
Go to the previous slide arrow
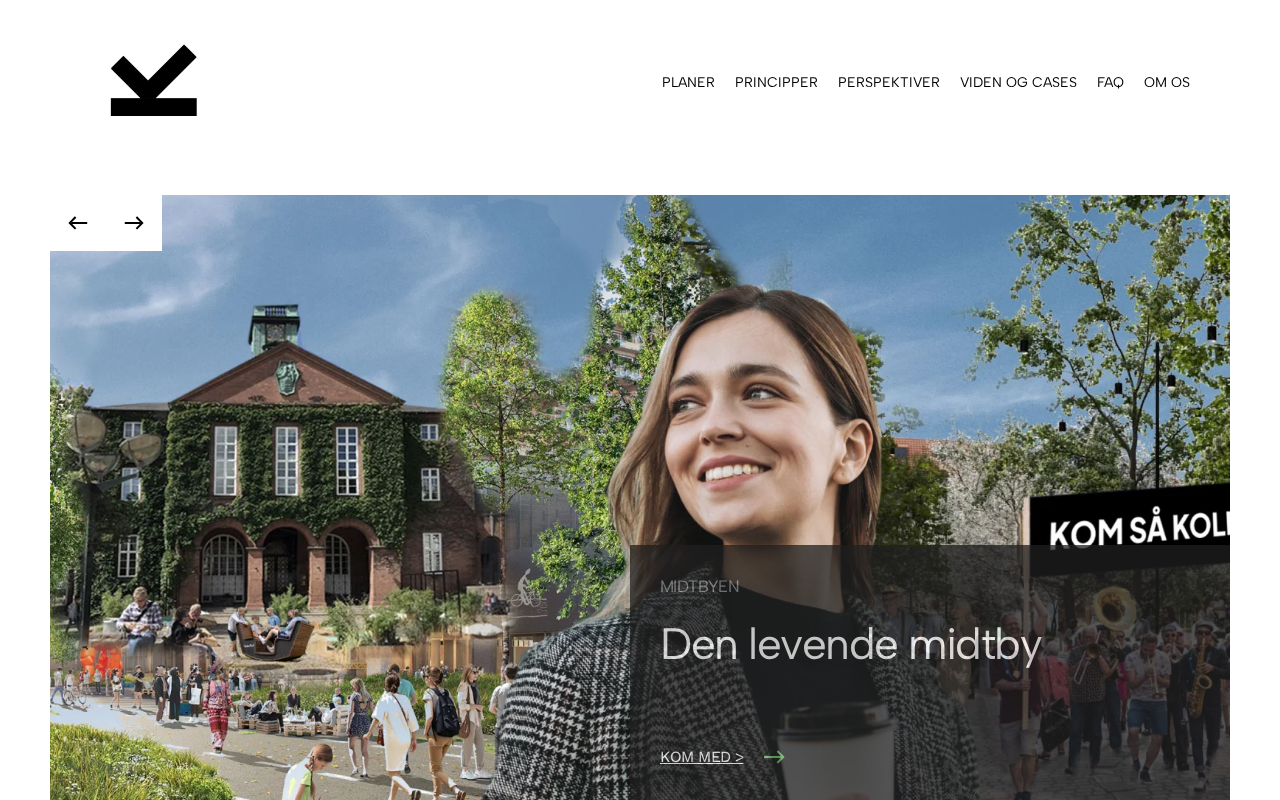pos(78,223)
